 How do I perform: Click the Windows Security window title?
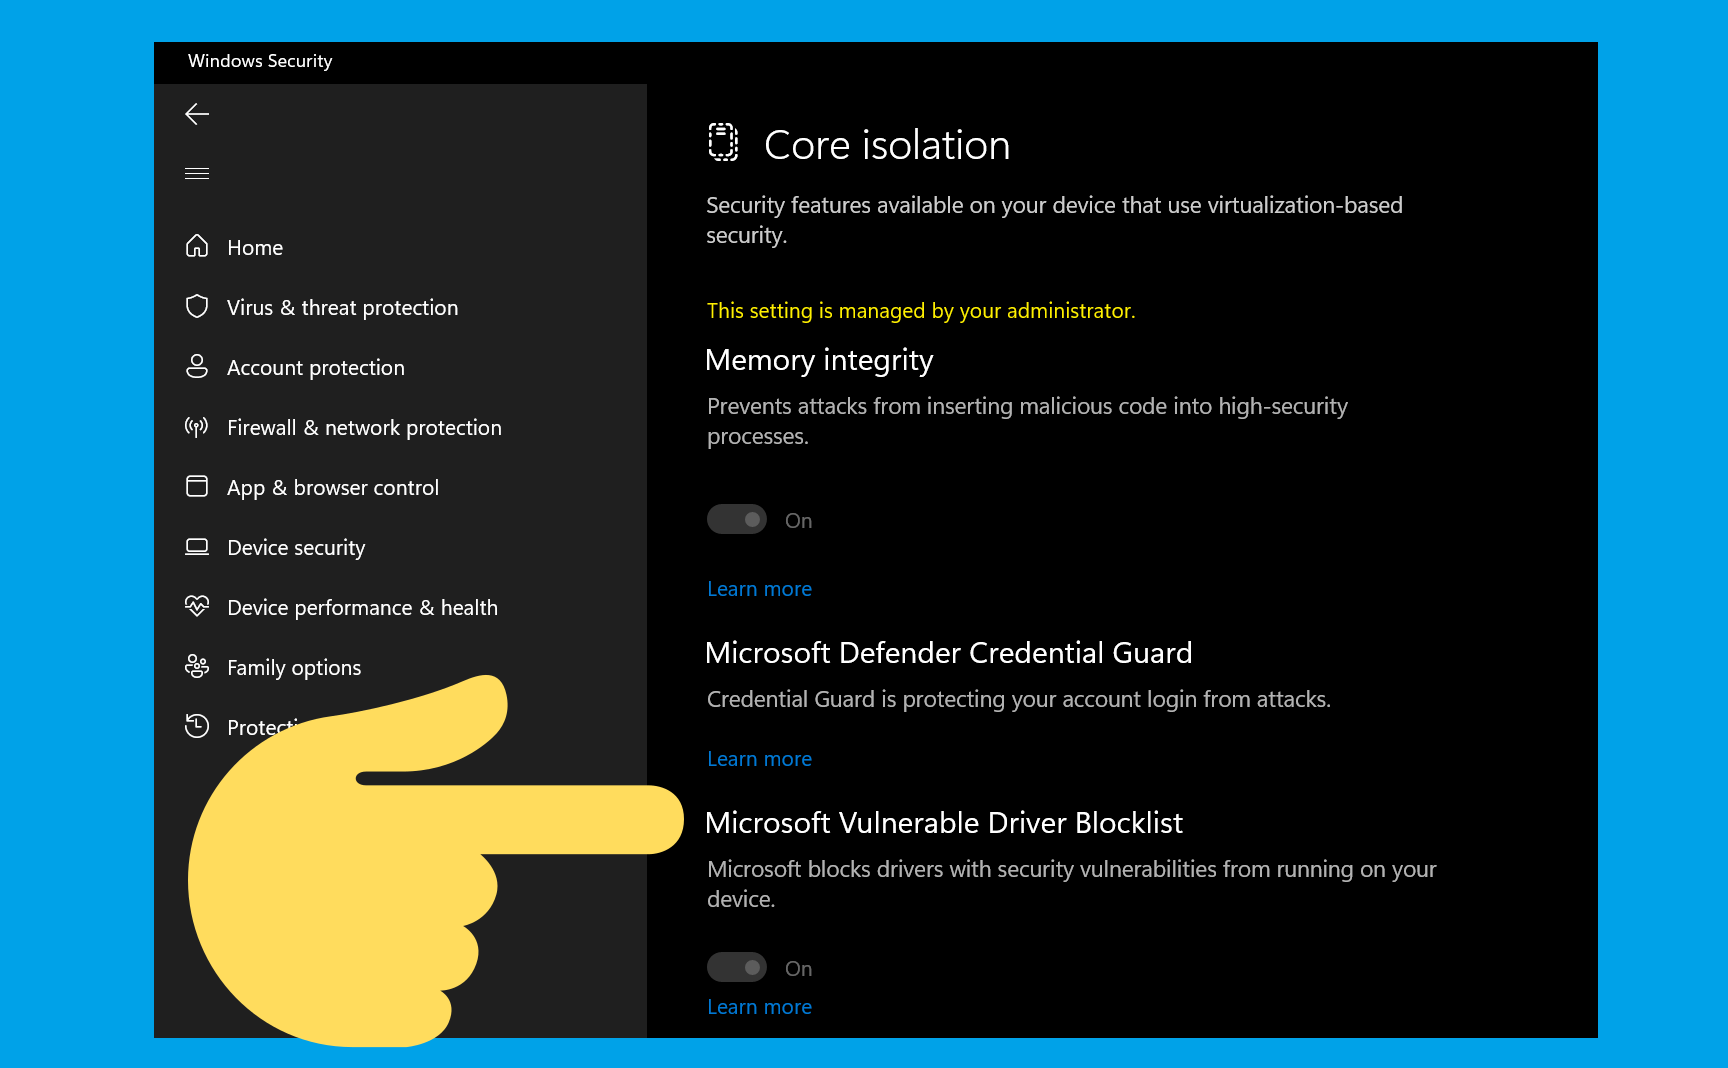pyautogui.click(x=260, y=61)
